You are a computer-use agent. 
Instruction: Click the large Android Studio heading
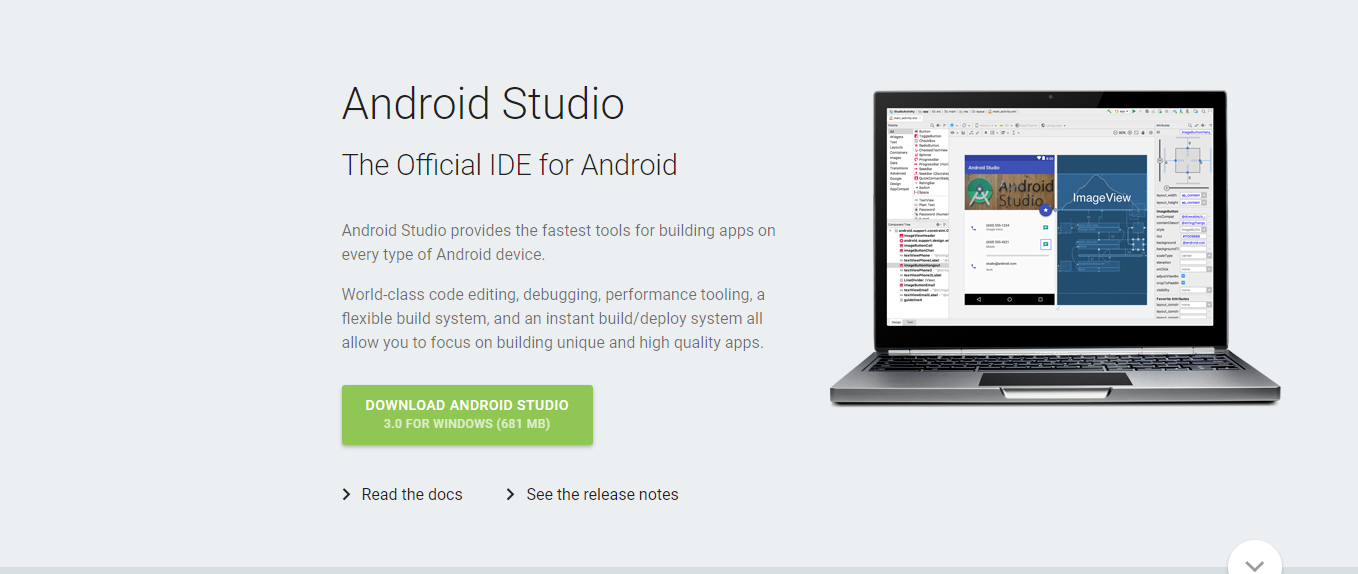(x=483, y=104)
